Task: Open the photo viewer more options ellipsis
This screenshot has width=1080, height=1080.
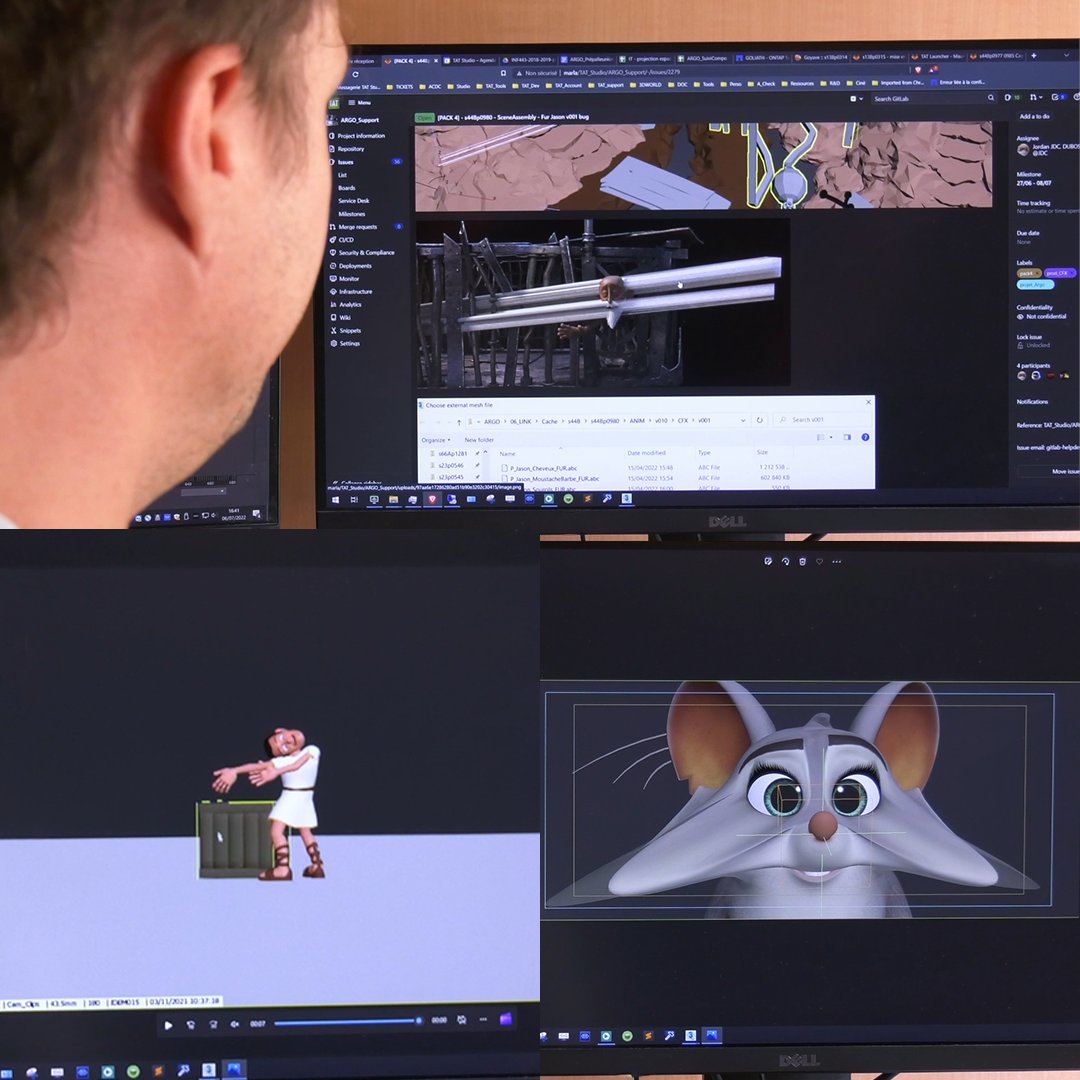Action: (837, 561)
